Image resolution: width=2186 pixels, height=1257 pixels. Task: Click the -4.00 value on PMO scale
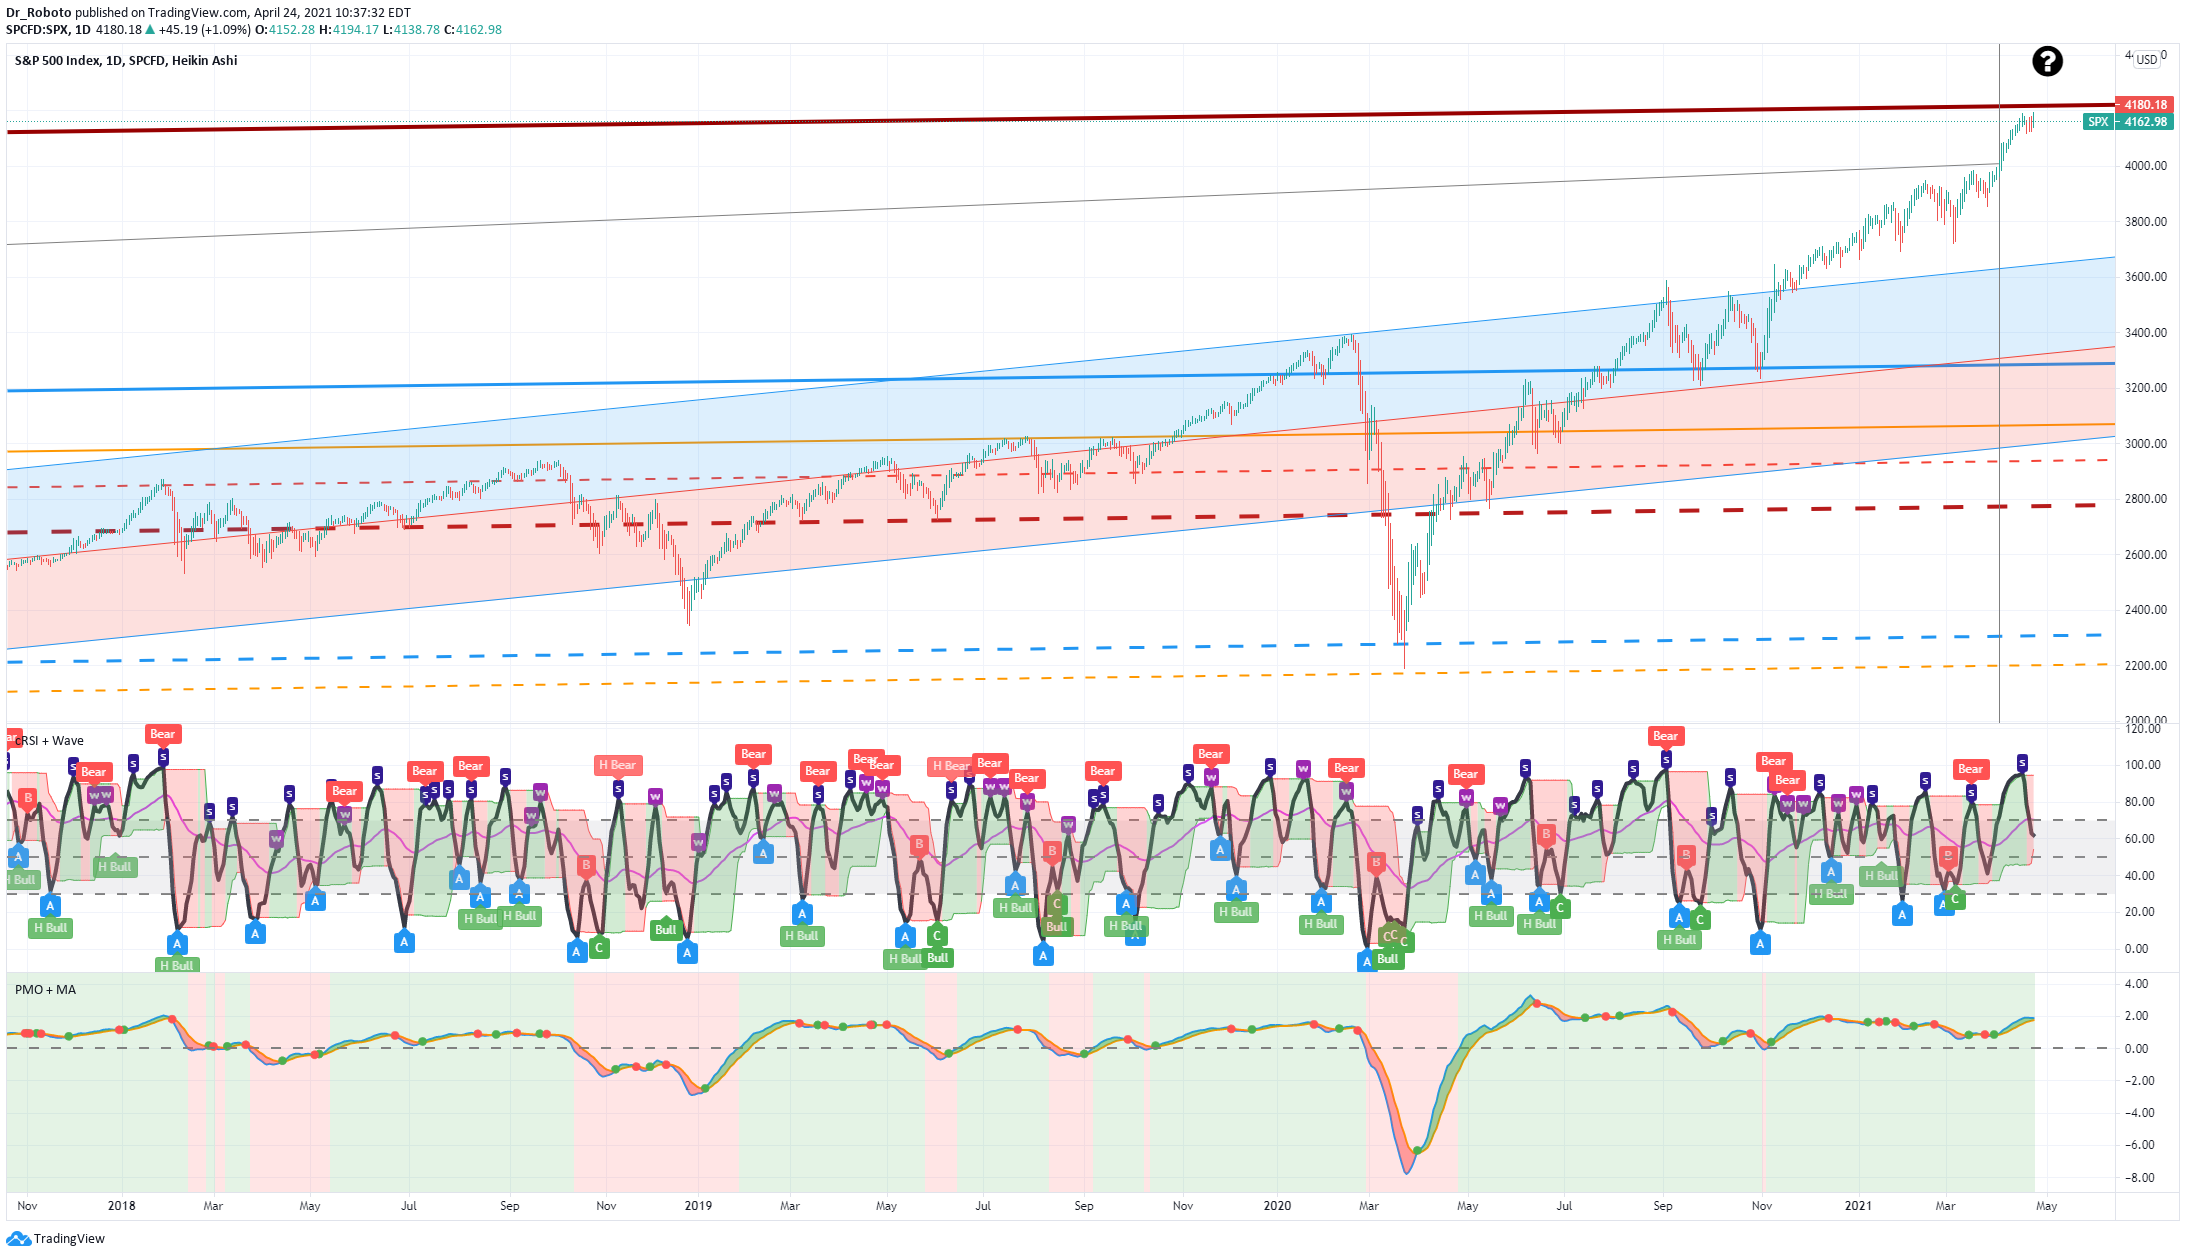pyautogui.click(x=2139, y=1113)
